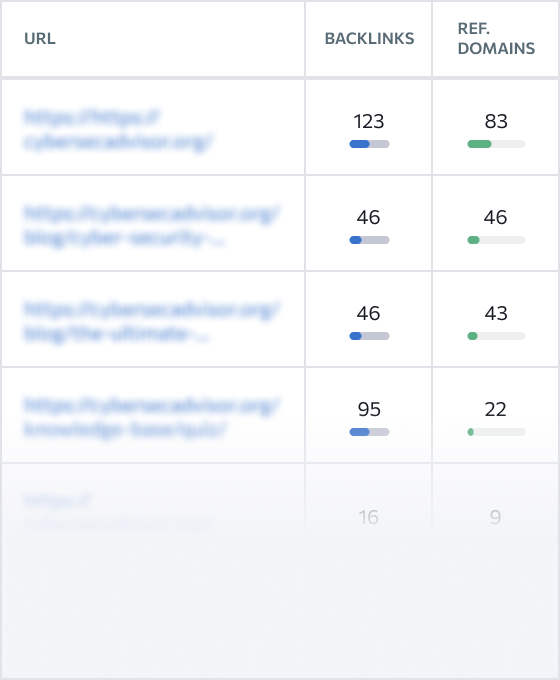Sort by the BACKLINKS column header
The width and height of the screenshot is (560, 680).
tap(369, 39)
